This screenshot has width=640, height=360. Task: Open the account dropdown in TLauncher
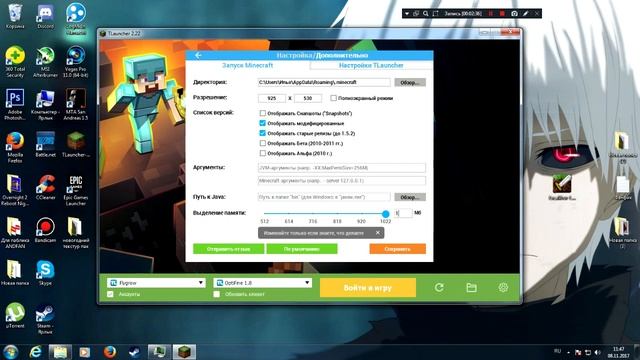click(x=156, y=282)
